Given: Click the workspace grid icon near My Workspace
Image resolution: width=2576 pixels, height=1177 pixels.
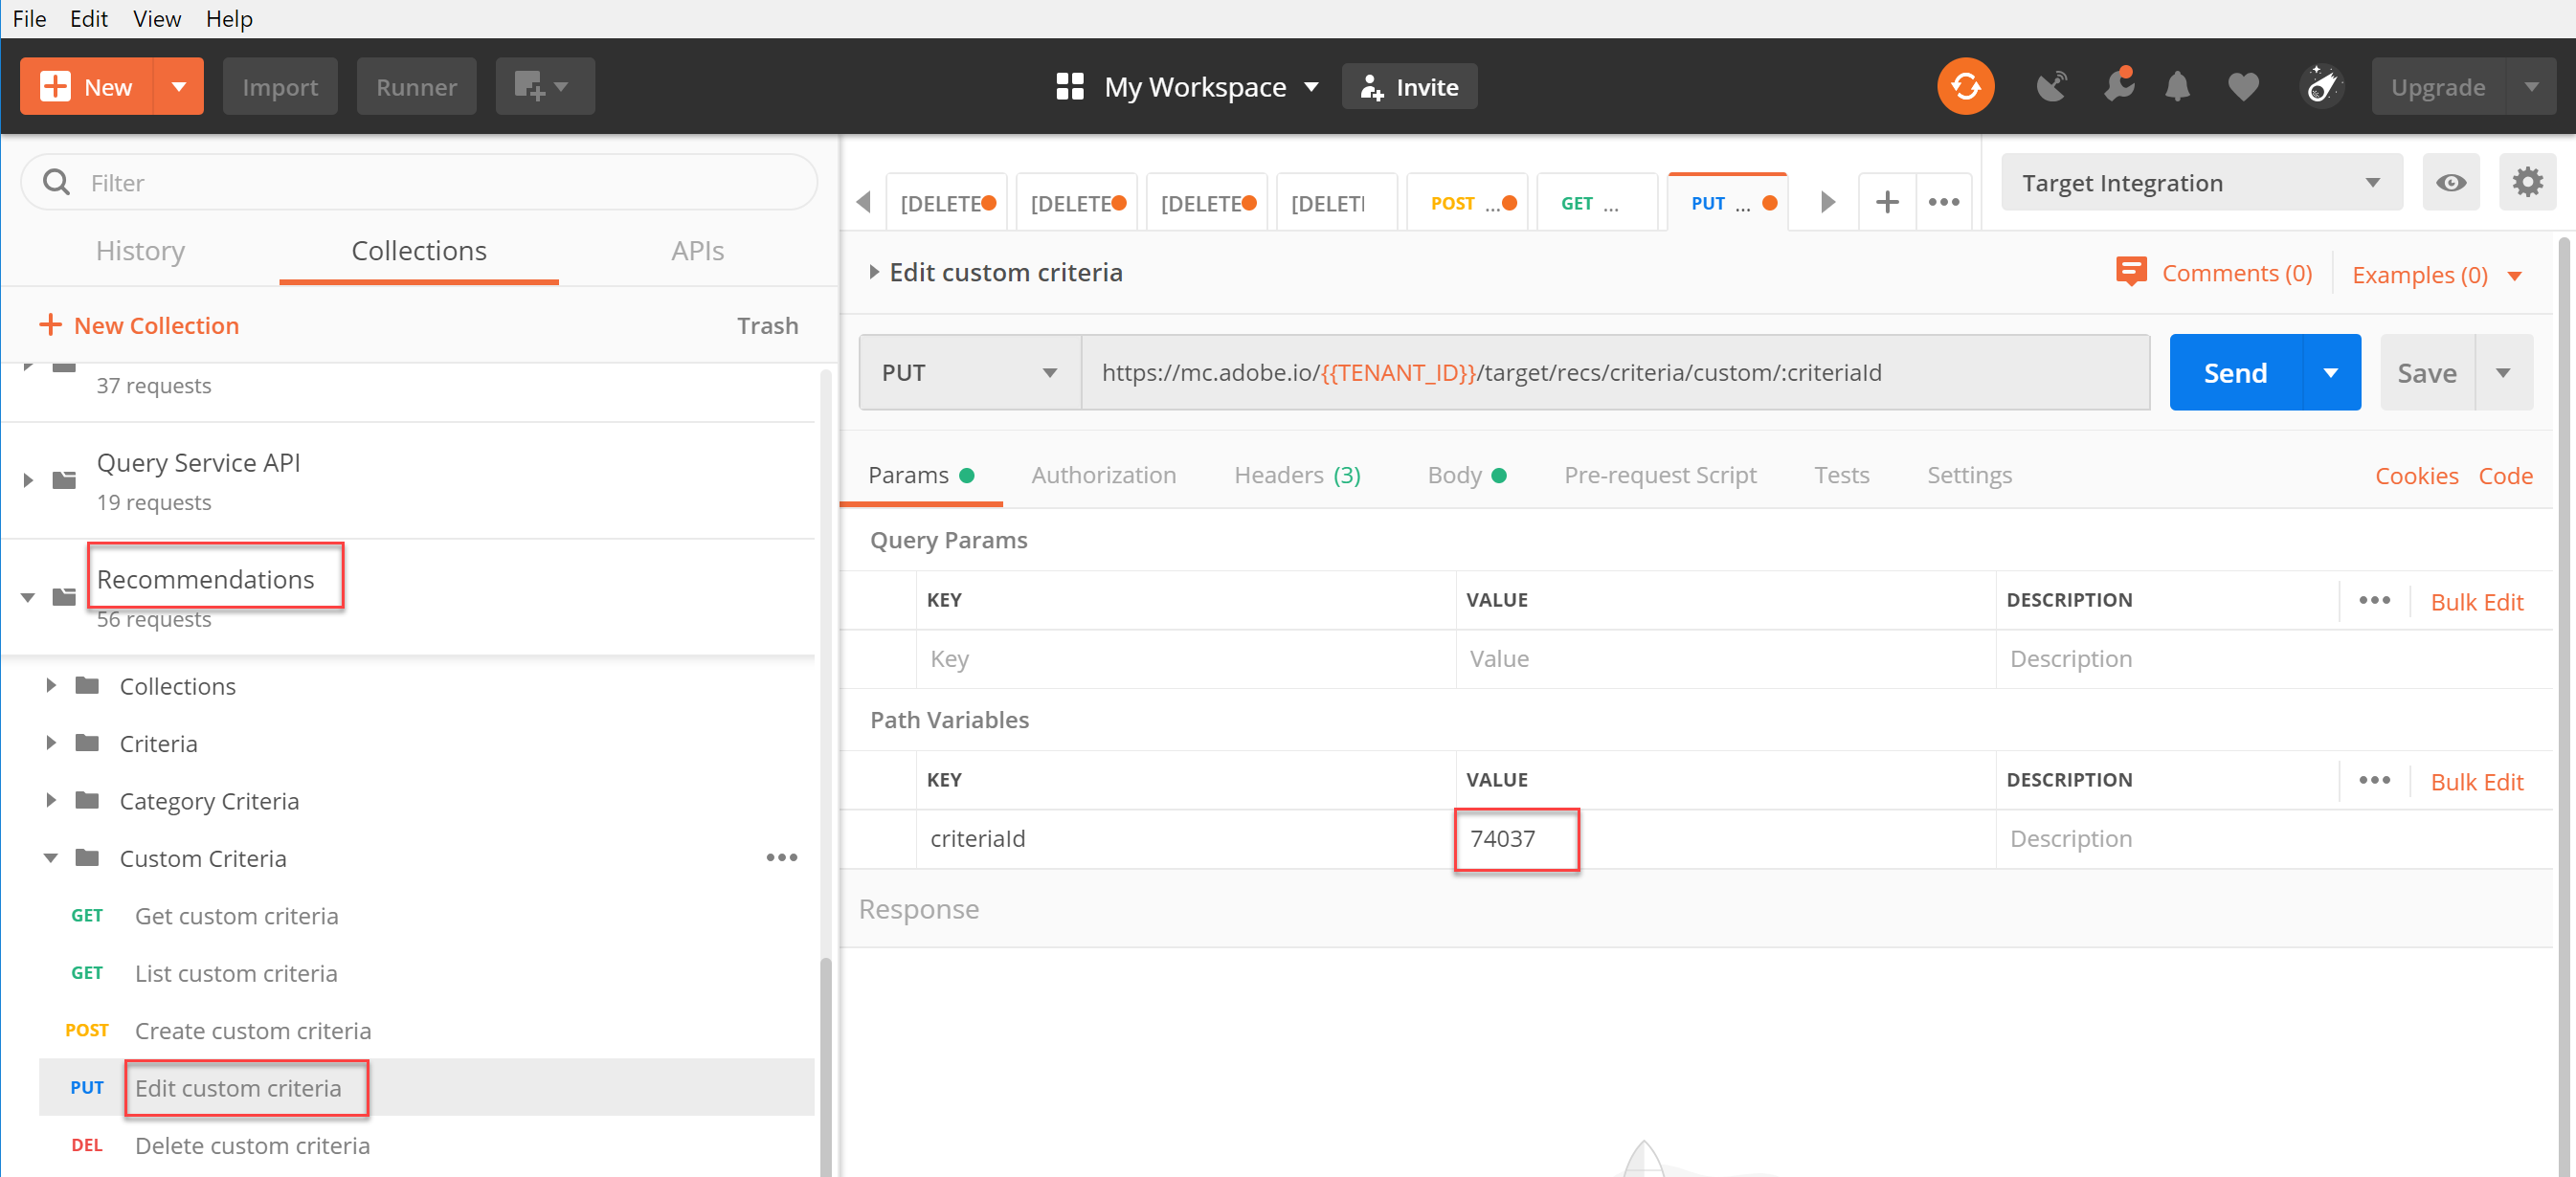Looking at the screenshot, I should coord(1069,86).
